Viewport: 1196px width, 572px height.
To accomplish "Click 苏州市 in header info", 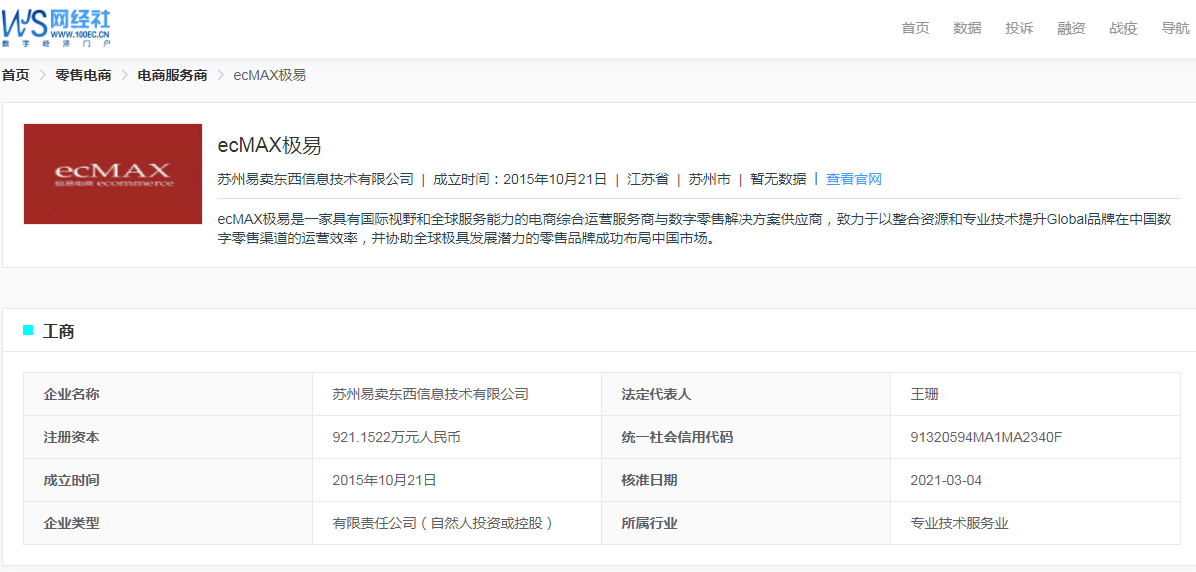I will pyautogui.click(x=709, y=180).
